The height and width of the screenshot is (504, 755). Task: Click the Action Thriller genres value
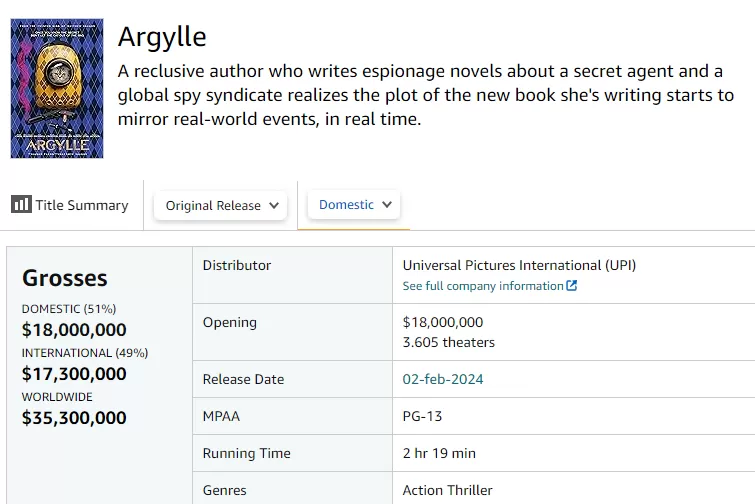tap(447, 490)
